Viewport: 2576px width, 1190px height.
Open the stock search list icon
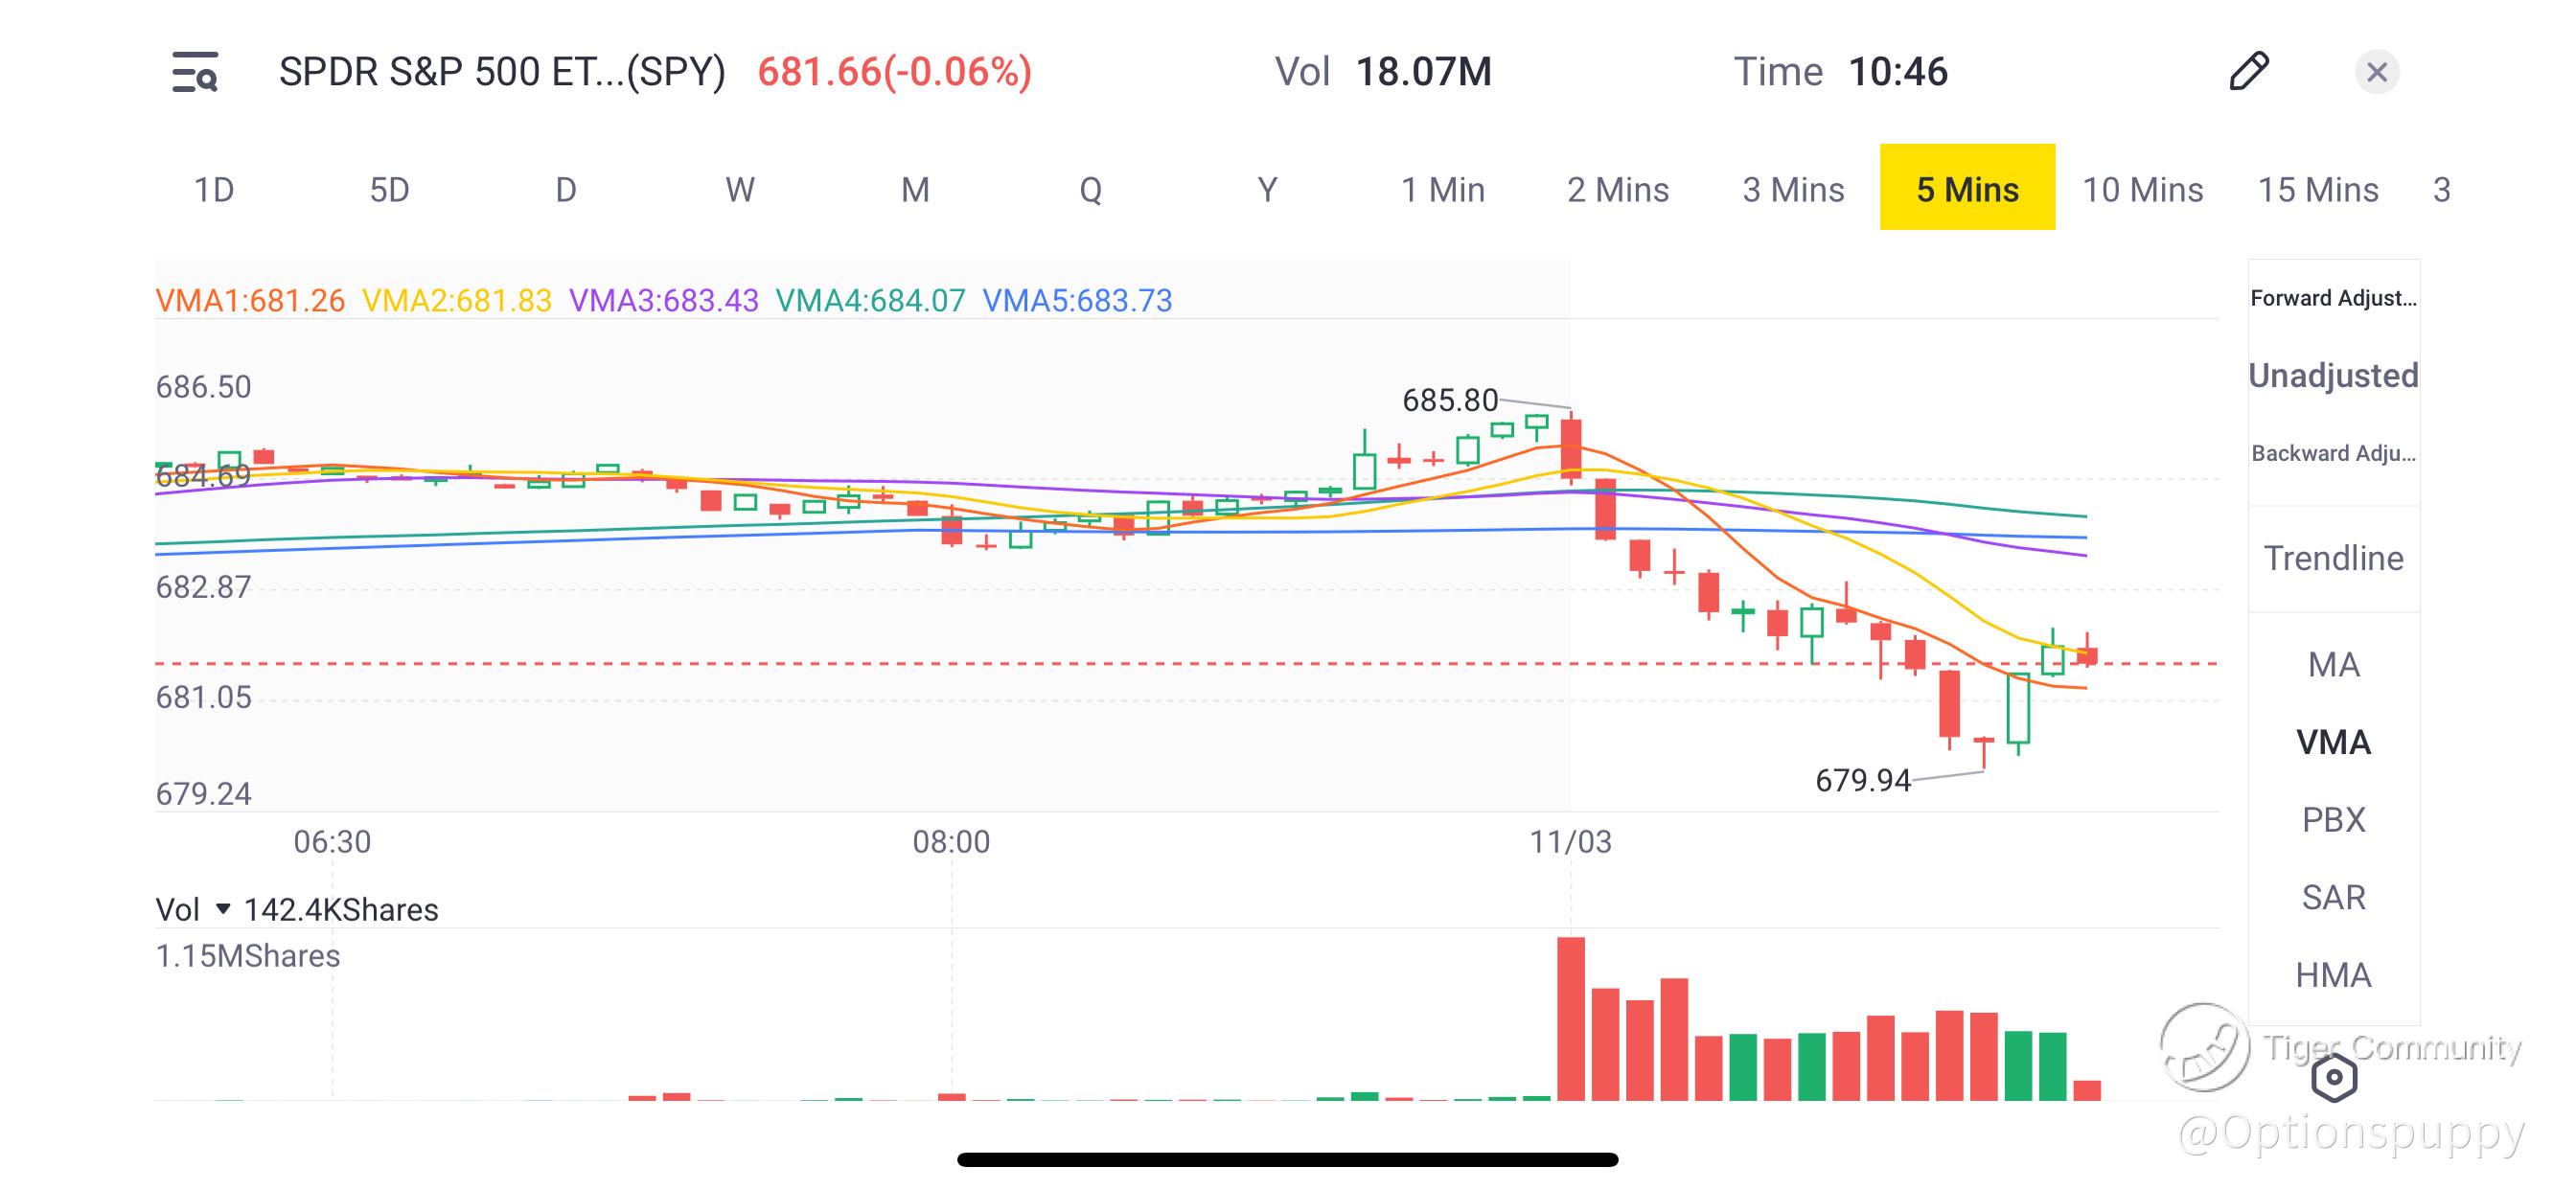click(195, 72)
